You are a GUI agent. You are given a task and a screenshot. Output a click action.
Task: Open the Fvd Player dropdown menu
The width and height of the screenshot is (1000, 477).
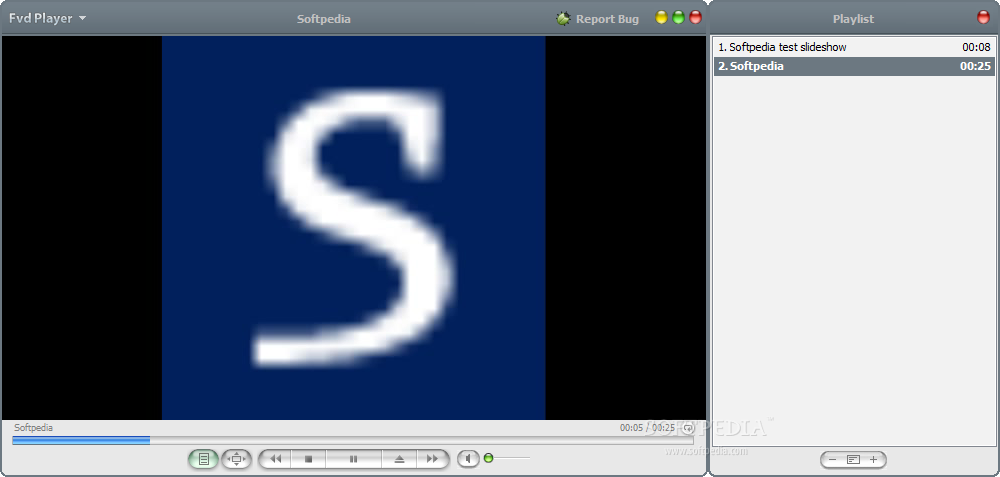click(47, 18)
